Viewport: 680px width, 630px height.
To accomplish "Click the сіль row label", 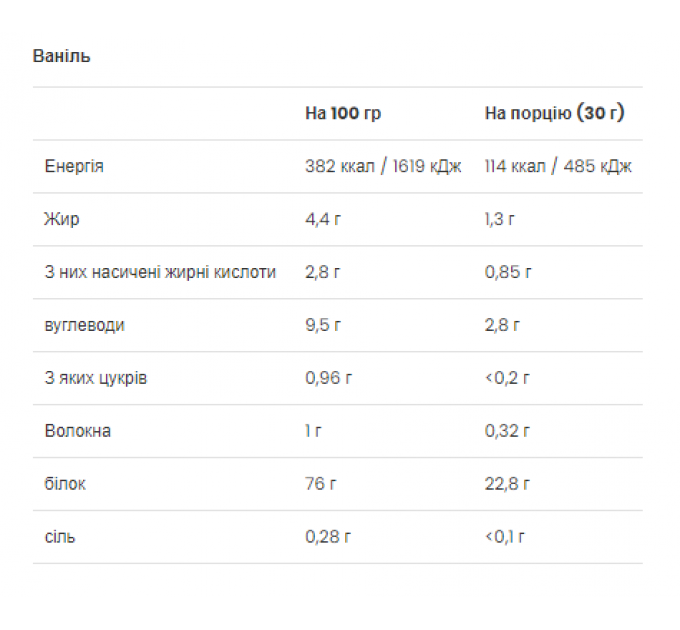I will pos(60,537).
